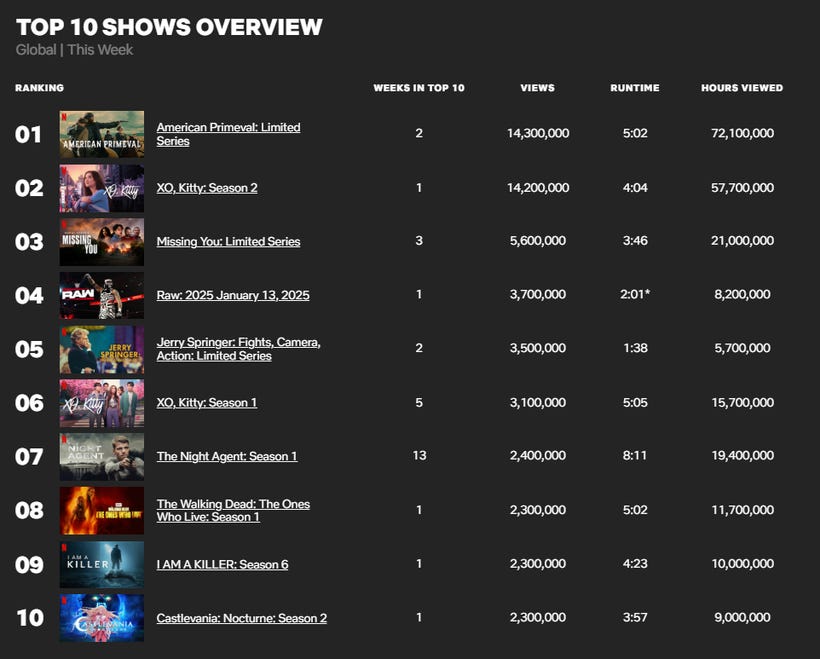Click the 72,100,000 hours viewed value
The image size is (820, 659).
tap(743, 133)
